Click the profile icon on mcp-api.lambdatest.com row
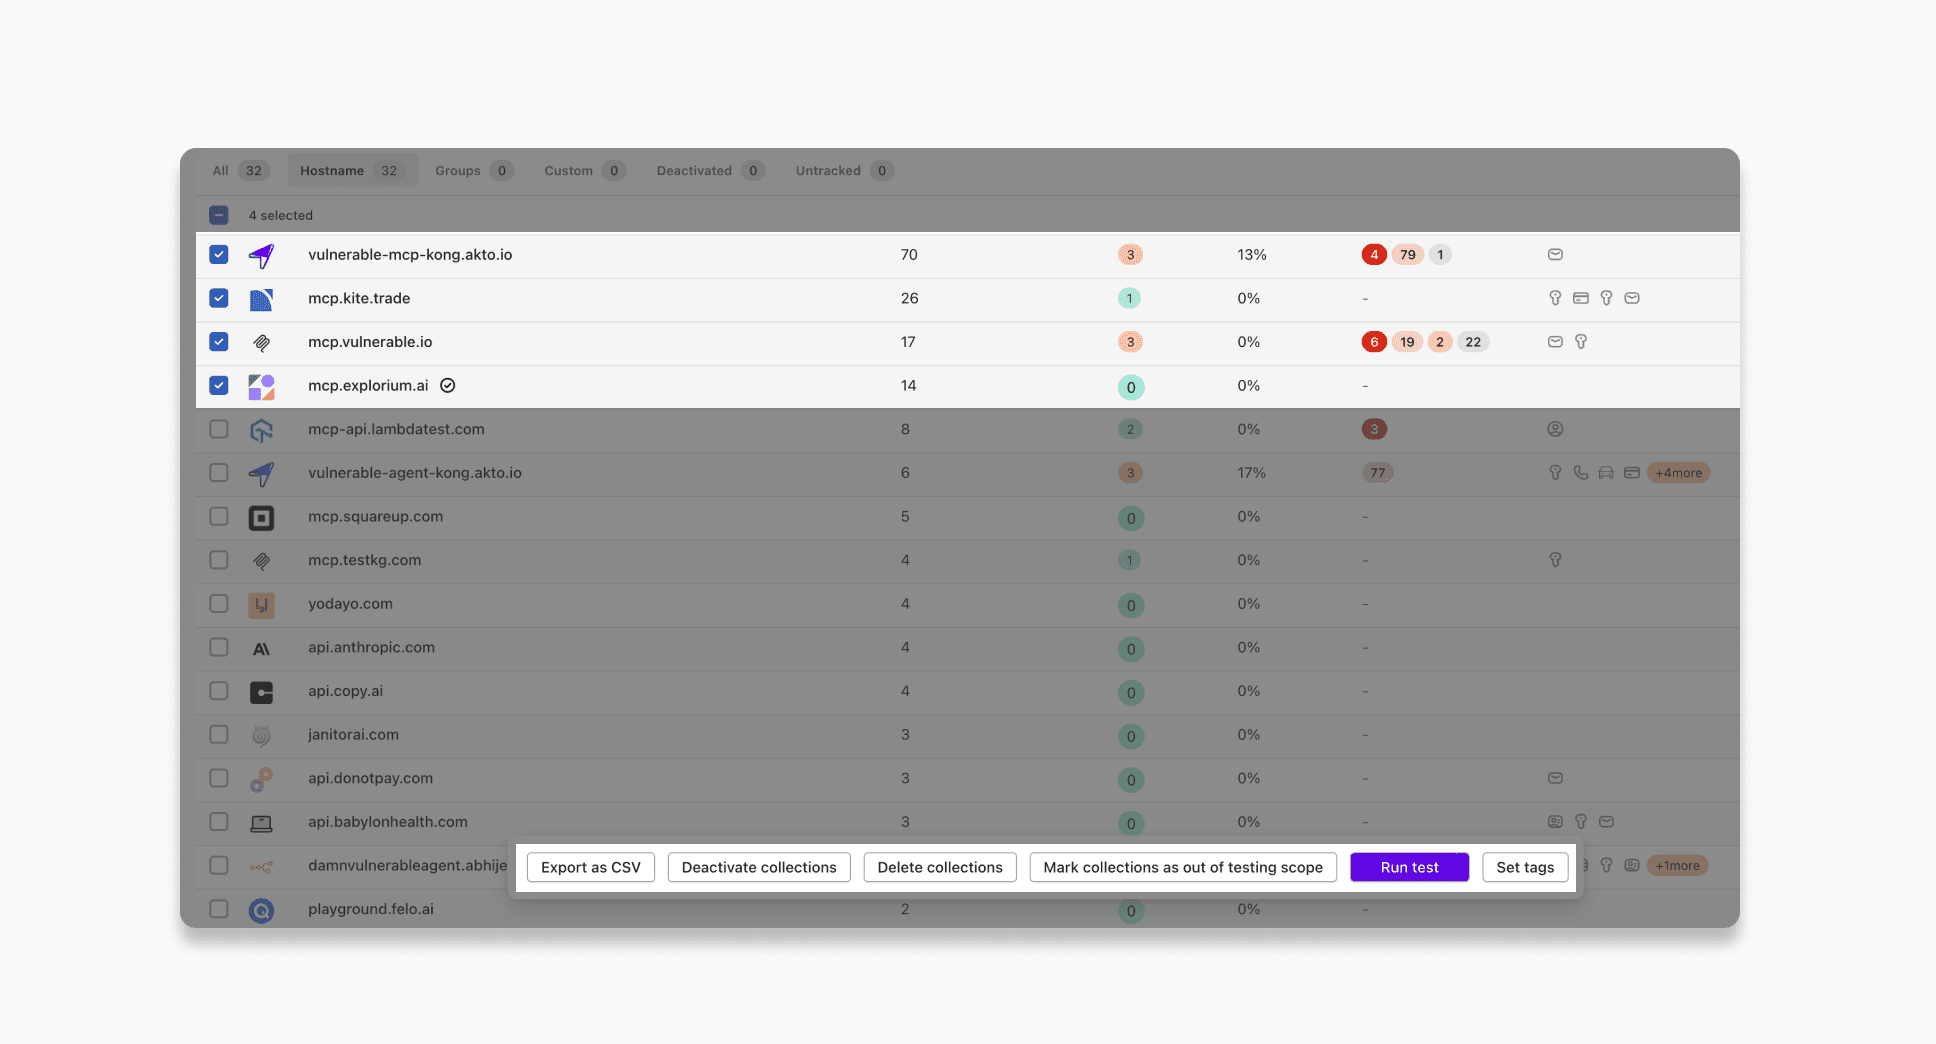 click(x=1555, y=428)
